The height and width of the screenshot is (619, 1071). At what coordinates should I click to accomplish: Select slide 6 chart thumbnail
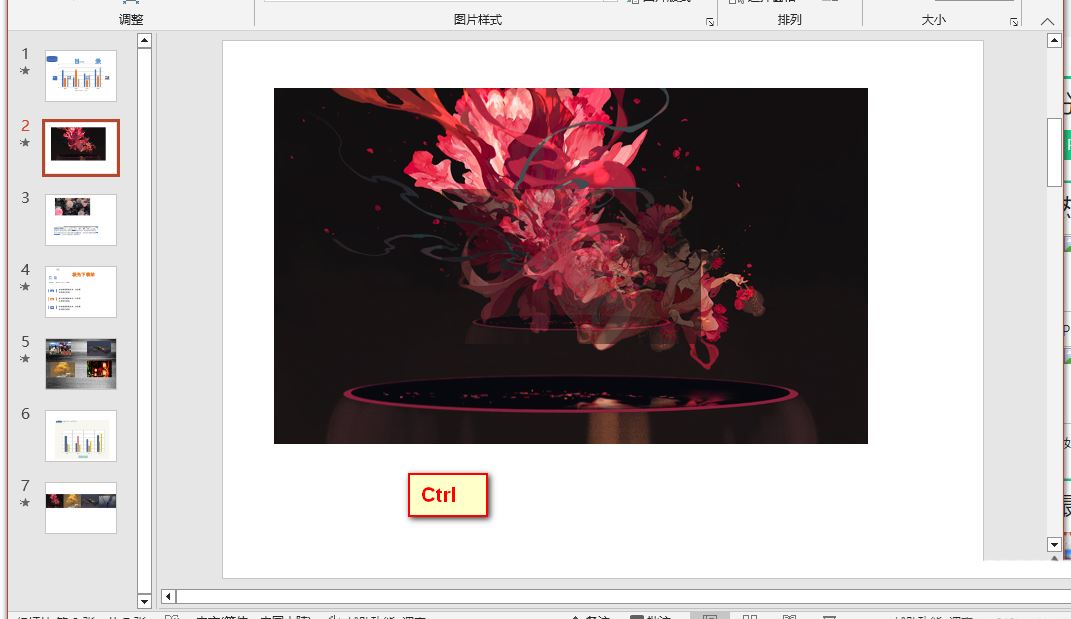(x=81, y=435)
